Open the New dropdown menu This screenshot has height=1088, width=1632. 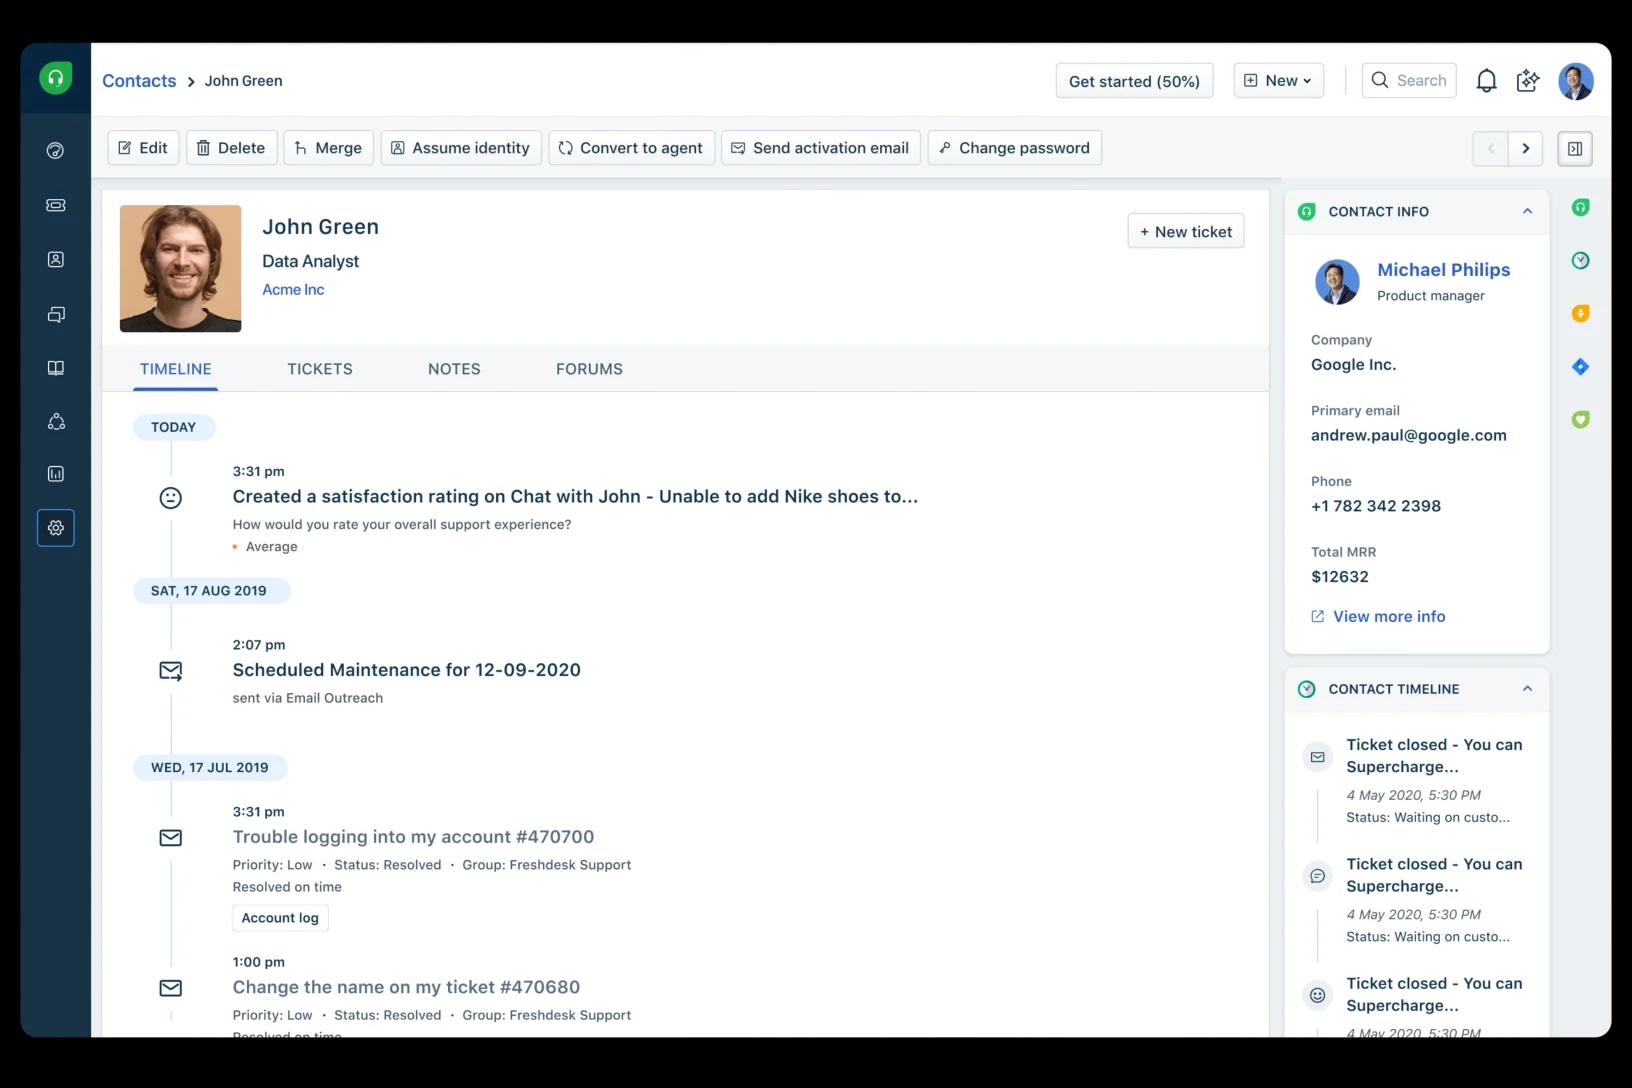coord(1278,81)
